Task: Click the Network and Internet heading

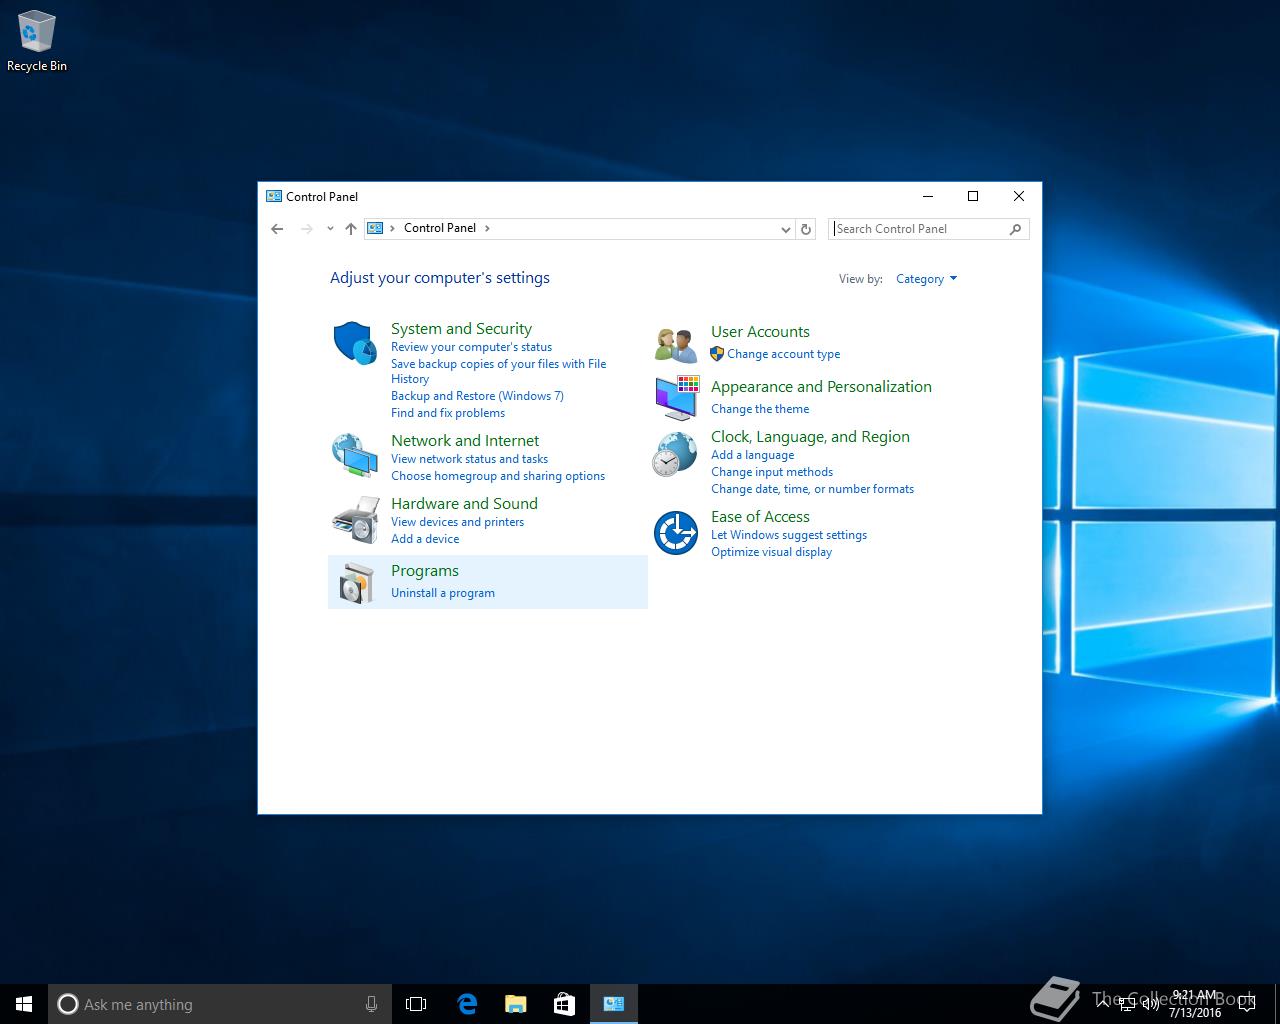Action: pos(465,441)
